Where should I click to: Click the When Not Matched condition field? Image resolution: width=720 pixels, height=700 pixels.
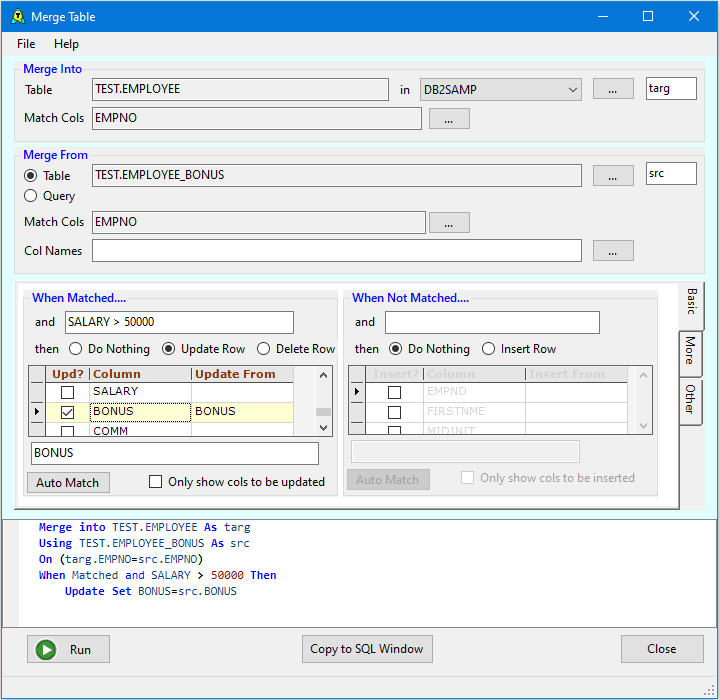pyautogui.click(x=492, y=322)
